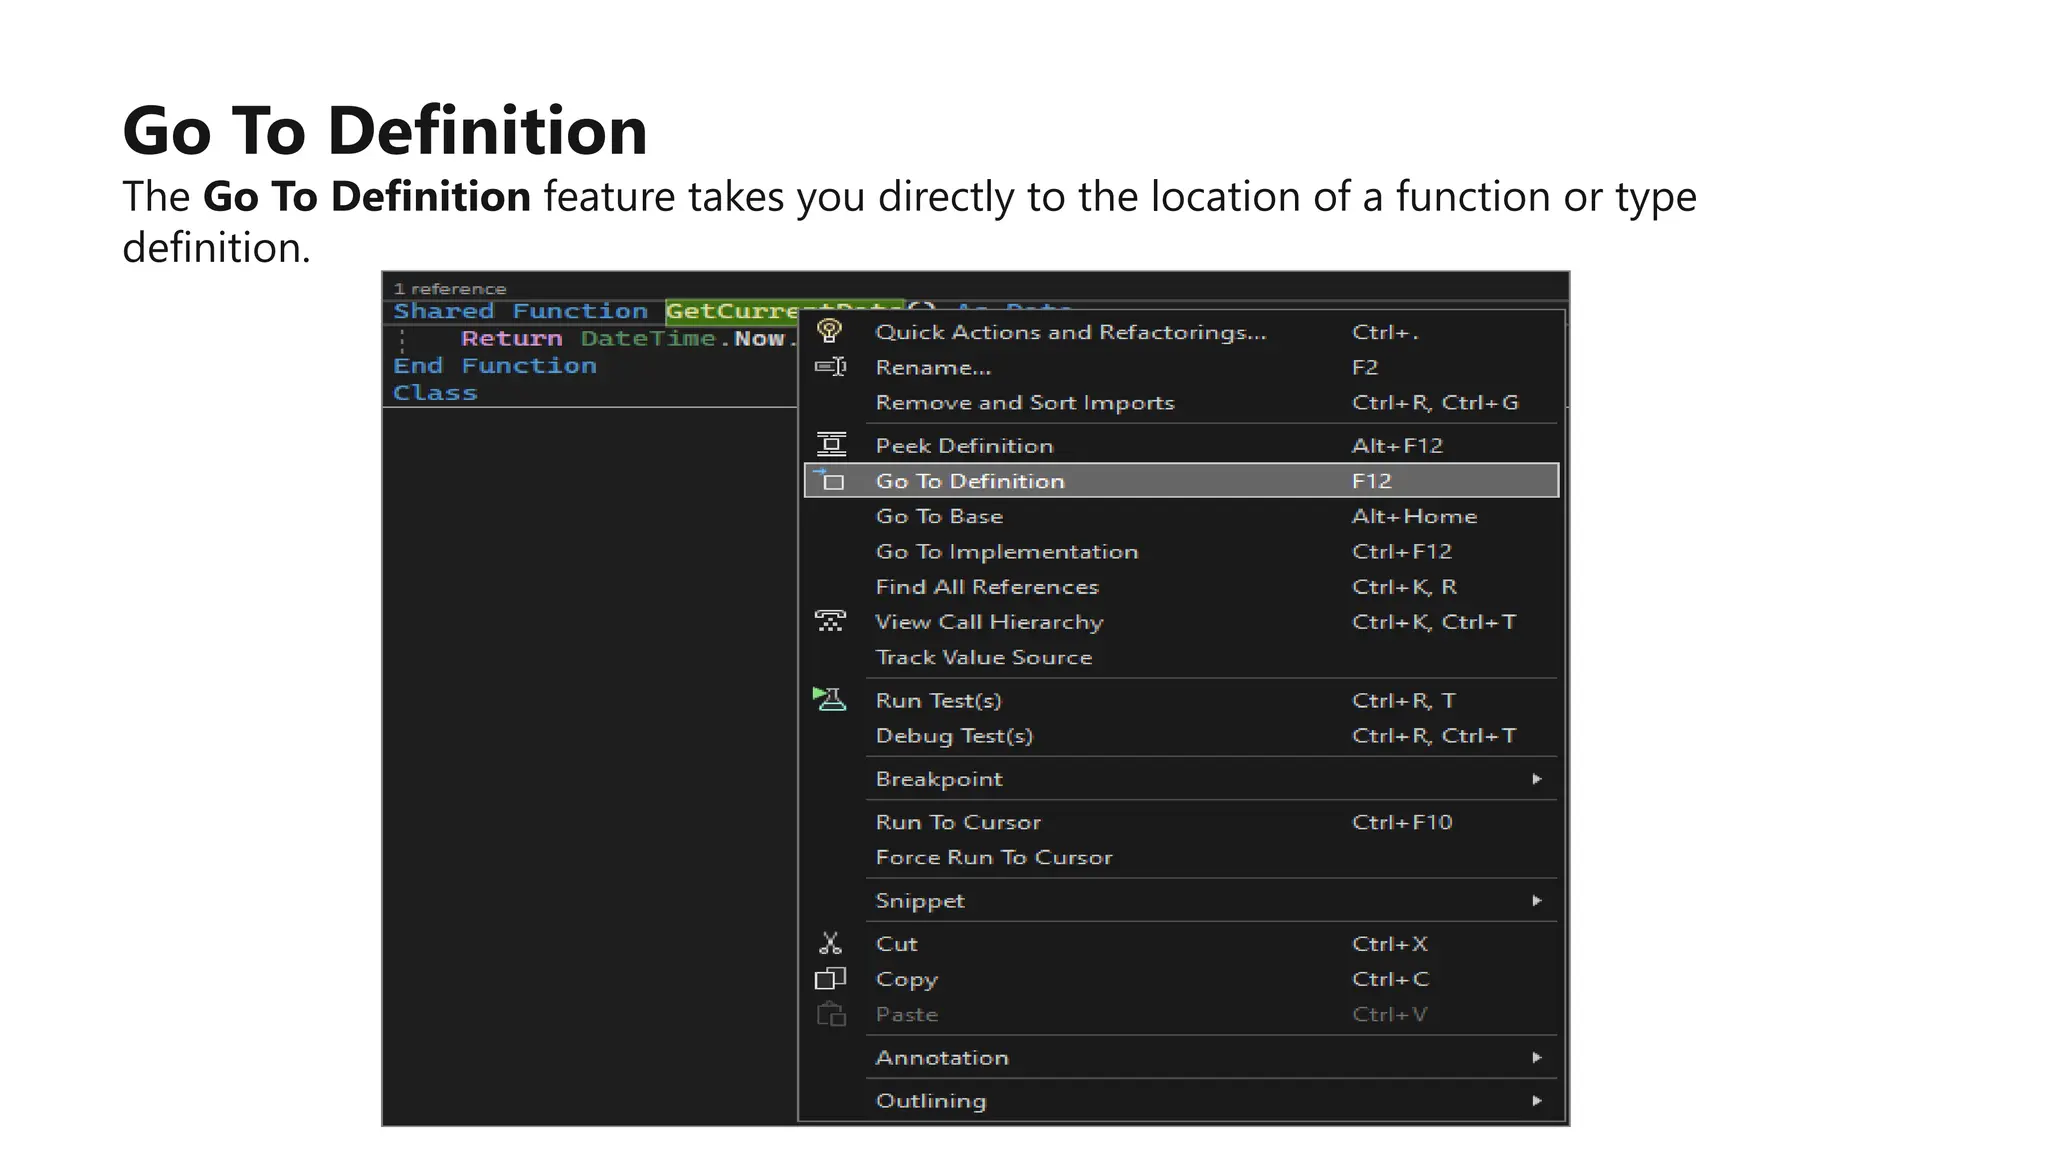Choose Track Value Source
This screenshot has height=1152, width=2048.
(x=1181, y=657)
